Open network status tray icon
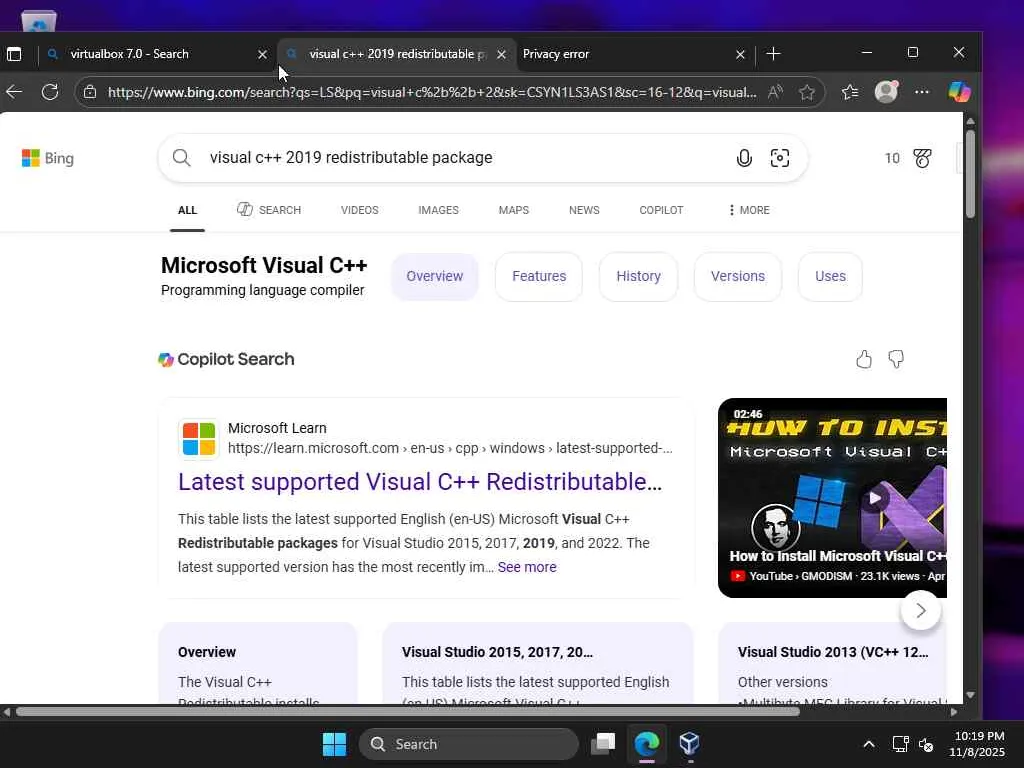Image resolution: width=1024 pixels, height=768 pixels. point(901,744)
